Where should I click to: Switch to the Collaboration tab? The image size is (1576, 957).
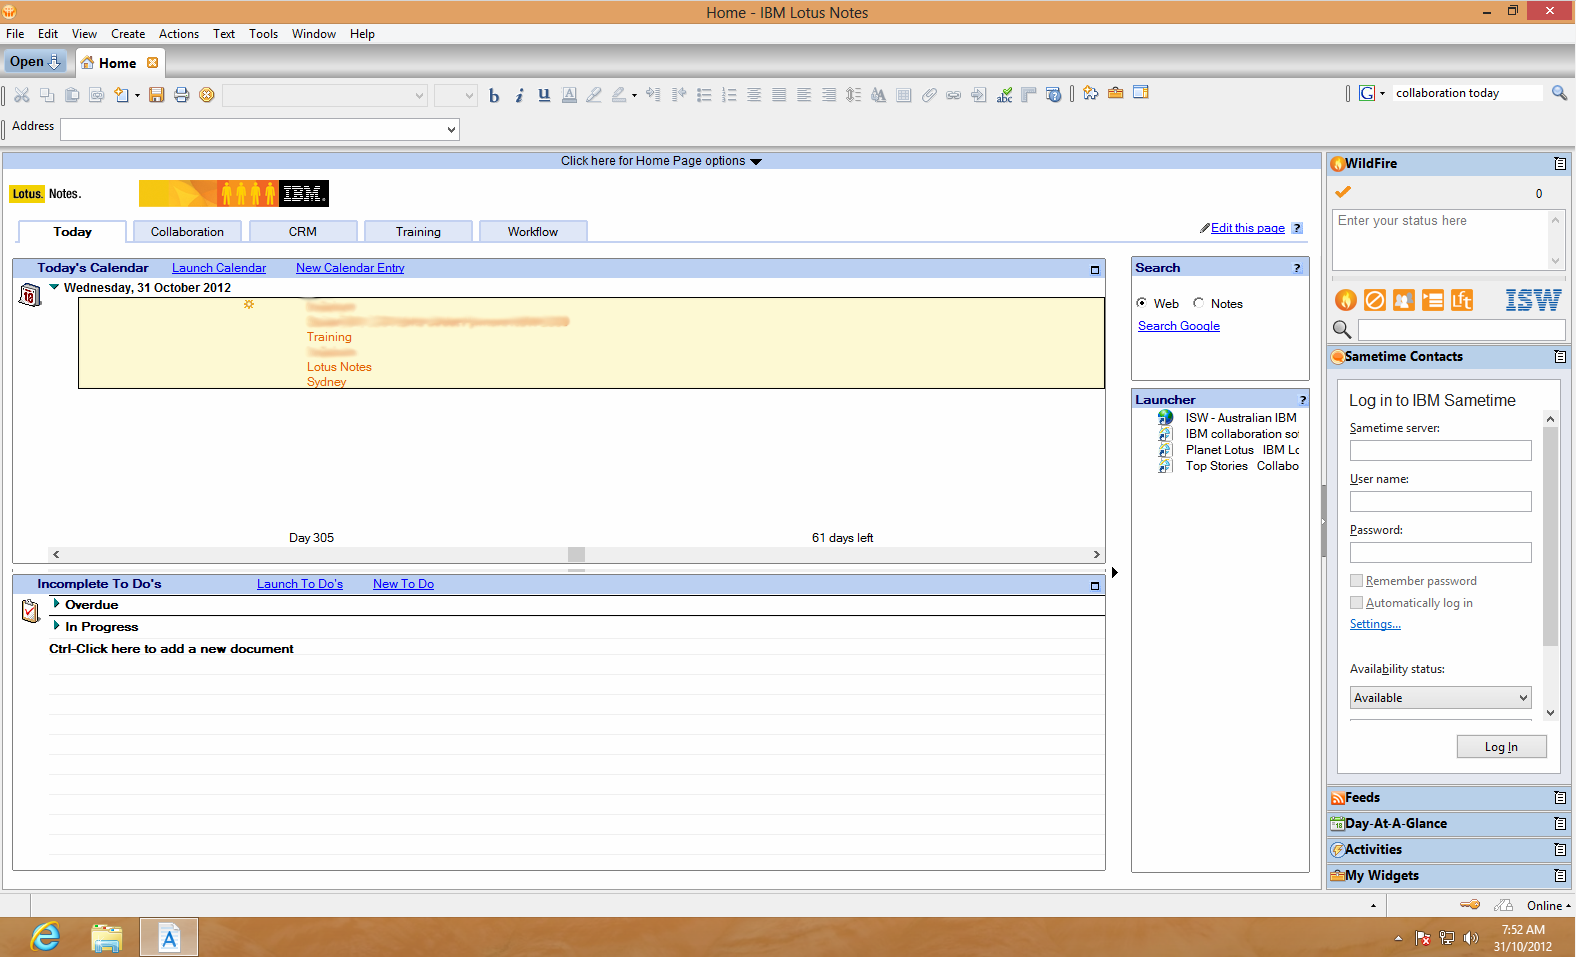[x=187, y=232]
